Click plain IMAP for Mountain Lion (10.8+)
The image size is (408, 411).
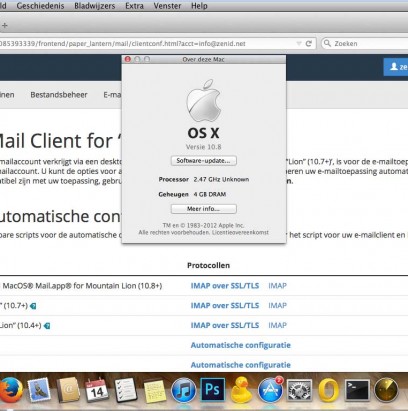click(277, 286)
